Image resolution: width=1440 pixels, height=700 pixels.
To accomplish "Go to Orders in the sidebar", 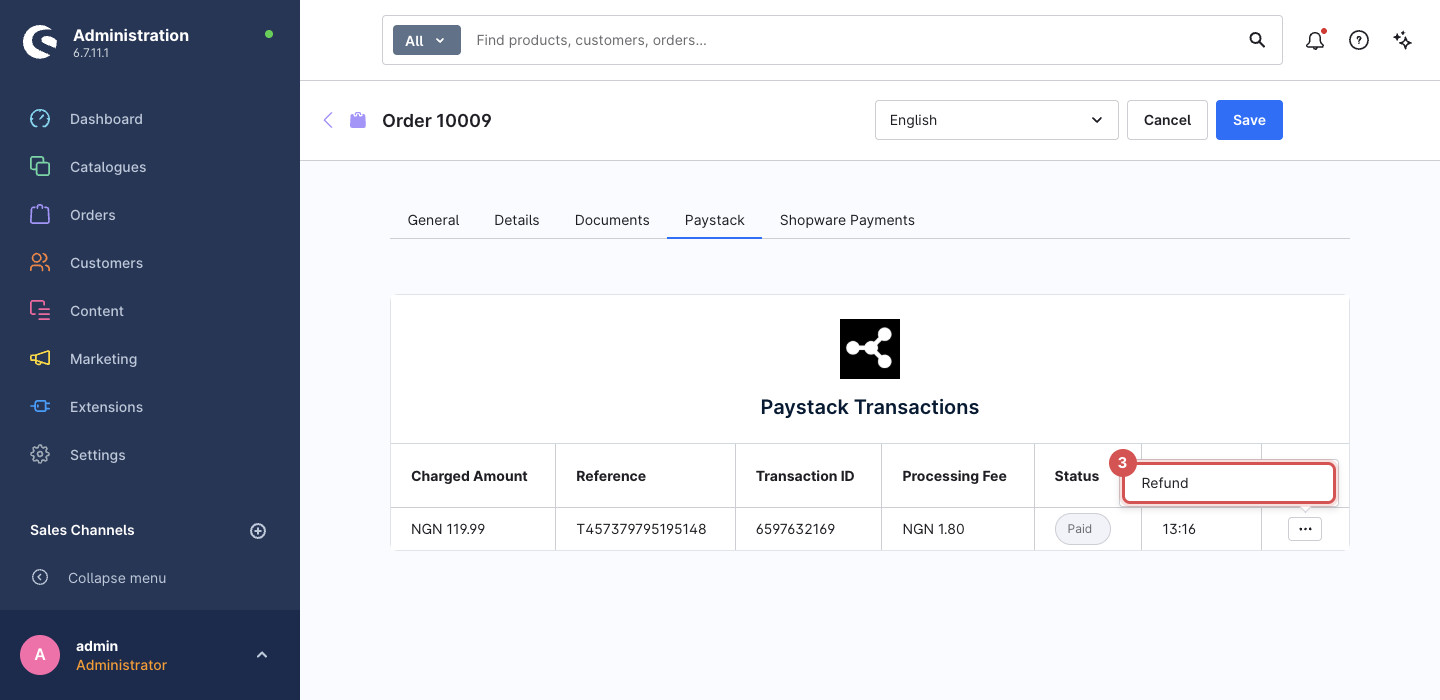I will (x=93, y=215).
